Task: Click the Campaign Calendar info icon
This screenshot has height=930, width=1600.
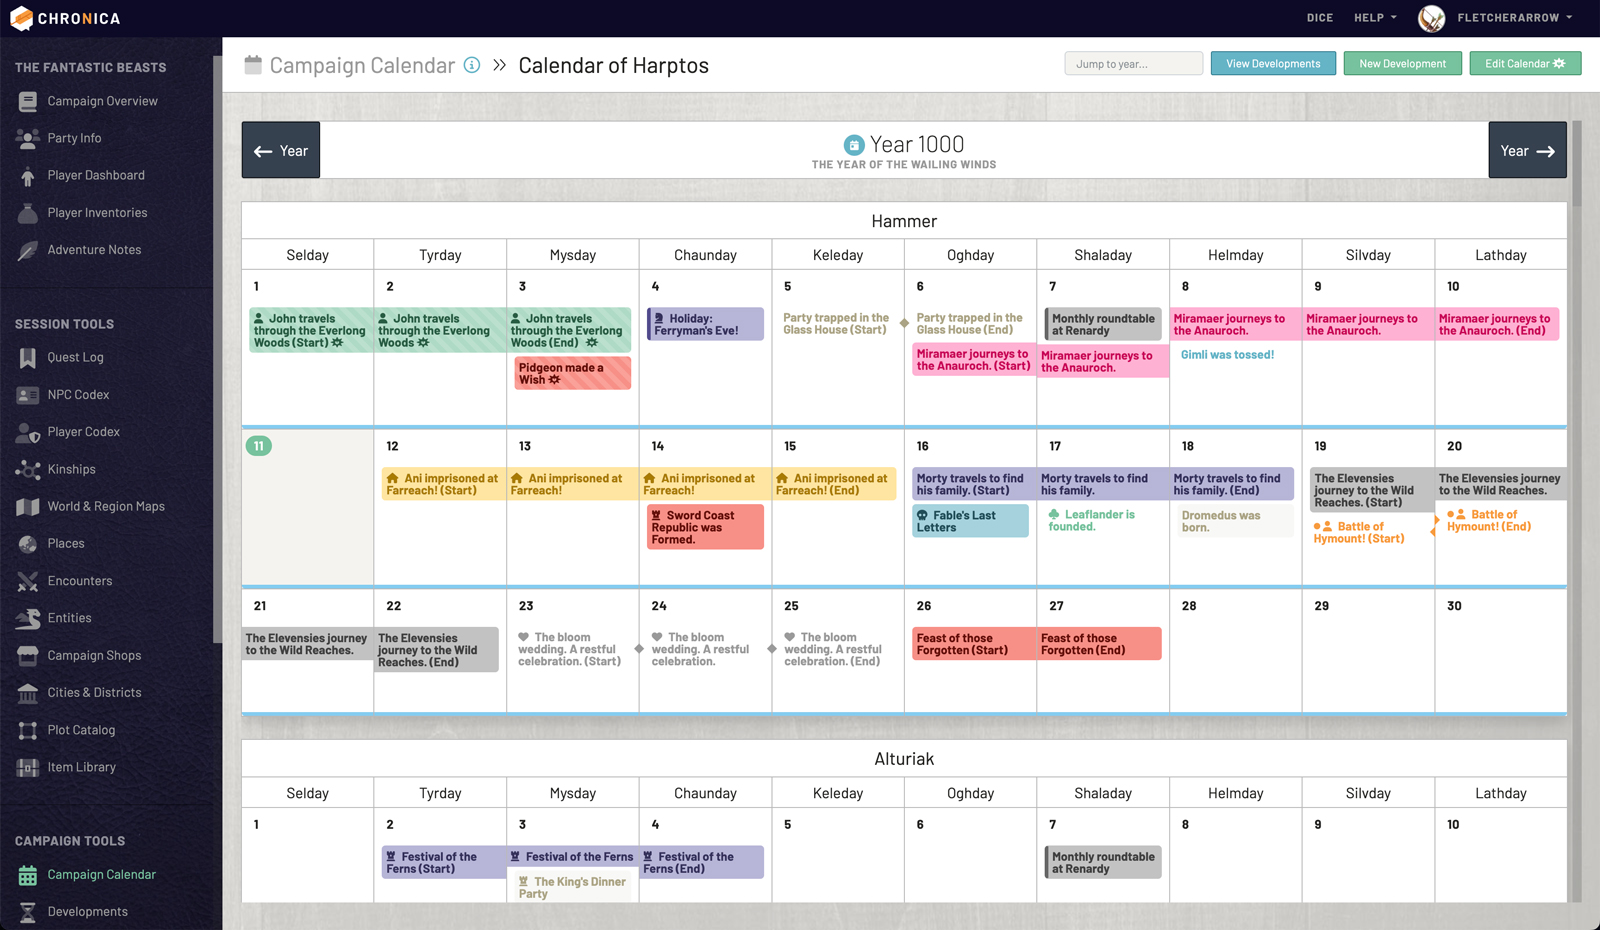Action: coord(472,65)
